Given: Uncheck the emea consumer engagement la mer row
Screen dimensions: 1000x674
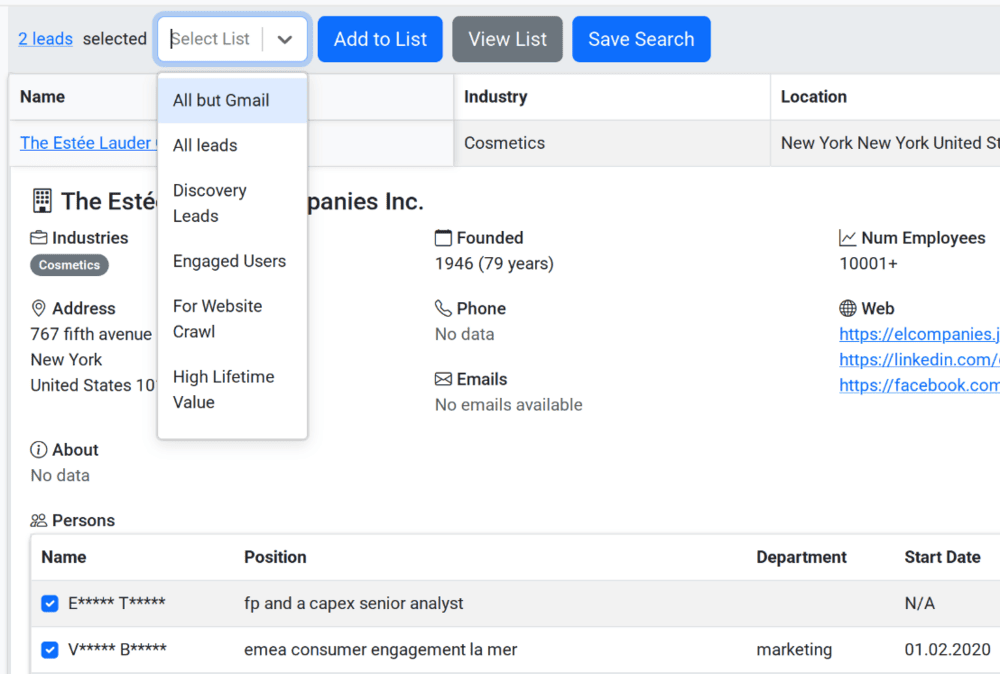Looking at the screenshot, I should tap(50, 650).
